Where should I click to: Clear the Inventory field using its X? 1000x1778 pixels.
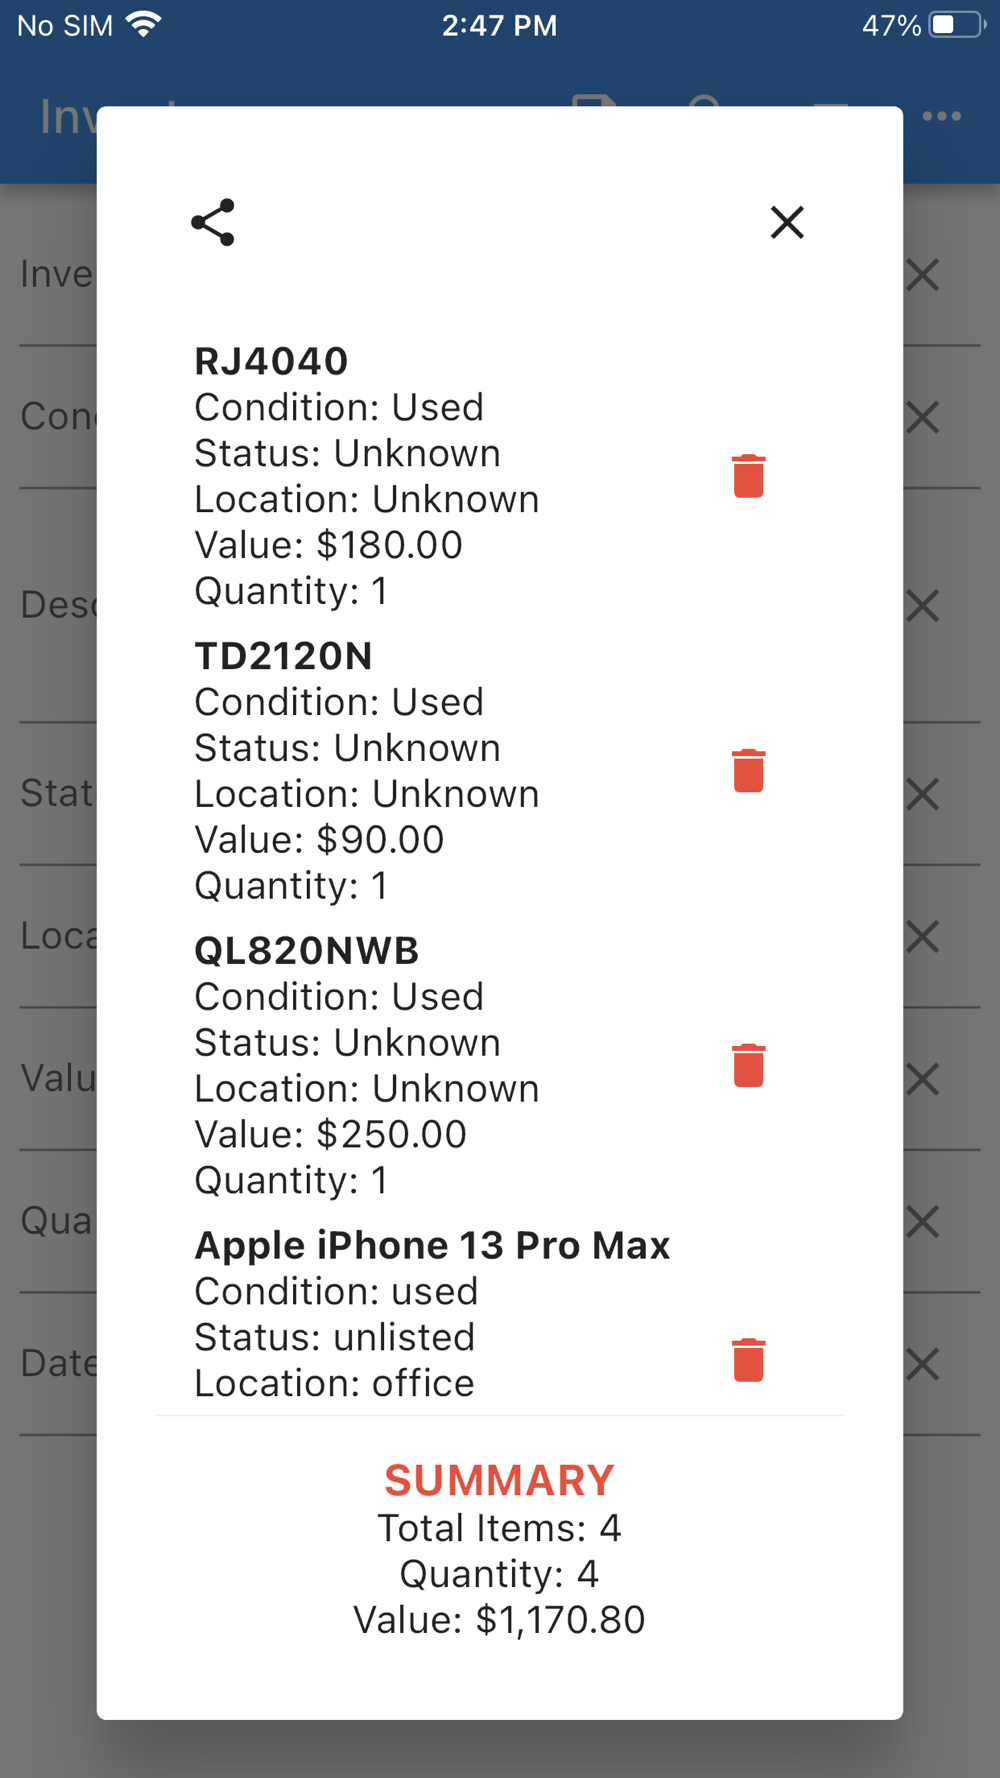(922, 275)
